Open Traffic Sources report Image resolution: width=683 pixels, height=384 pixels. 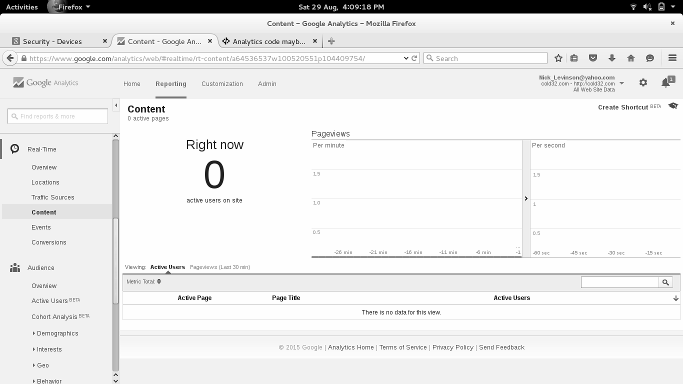click(53, 197)
